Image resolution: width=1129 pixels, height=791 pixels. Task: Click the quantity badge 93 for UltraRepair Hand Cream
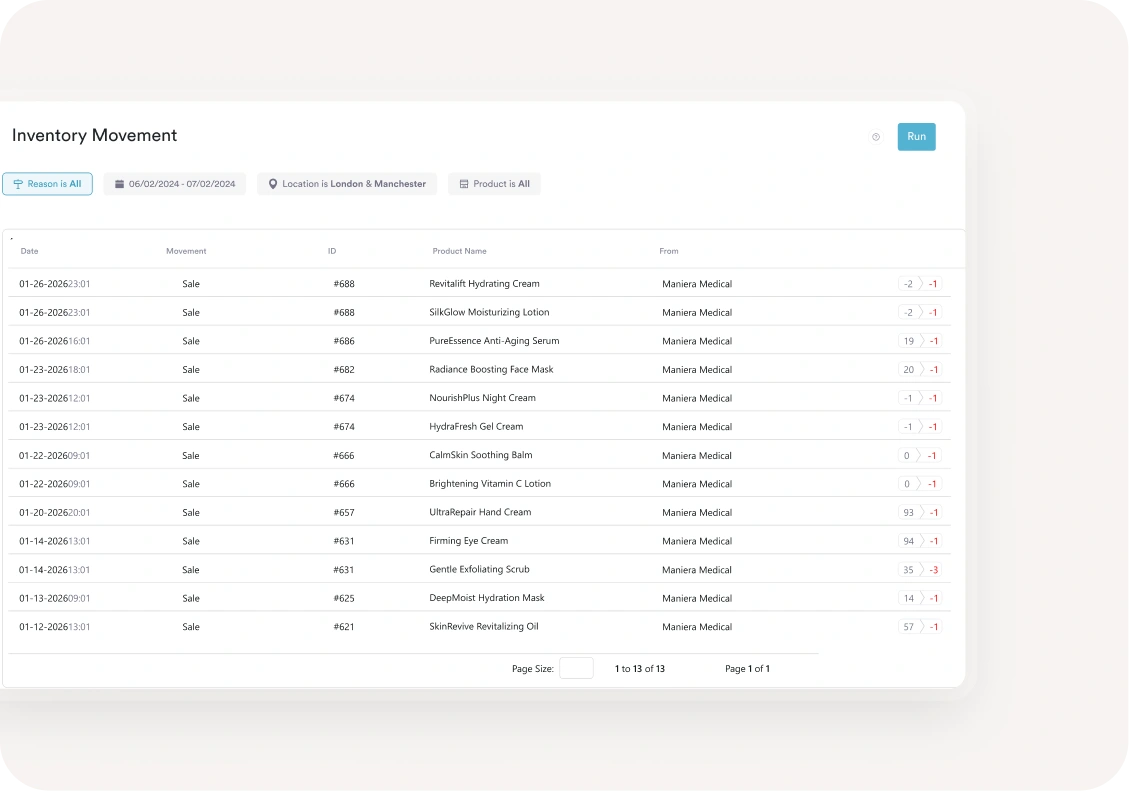(x=908, y=513)
